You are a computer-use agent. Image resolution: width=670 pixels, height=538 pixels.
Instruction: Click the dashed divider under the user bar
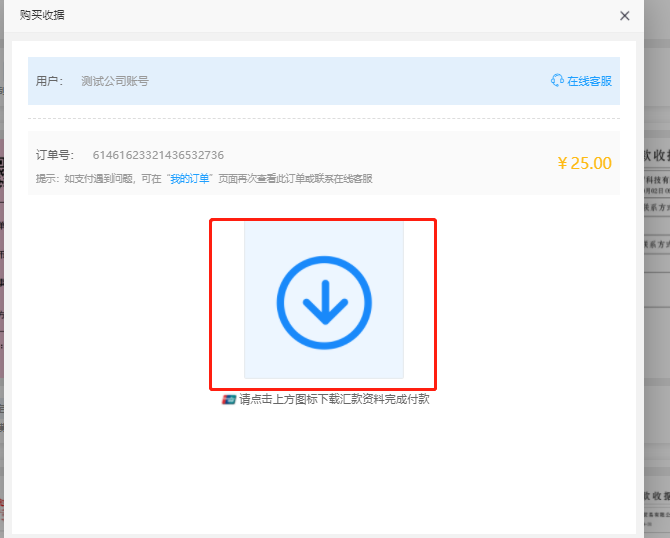(x=324, y=118)
